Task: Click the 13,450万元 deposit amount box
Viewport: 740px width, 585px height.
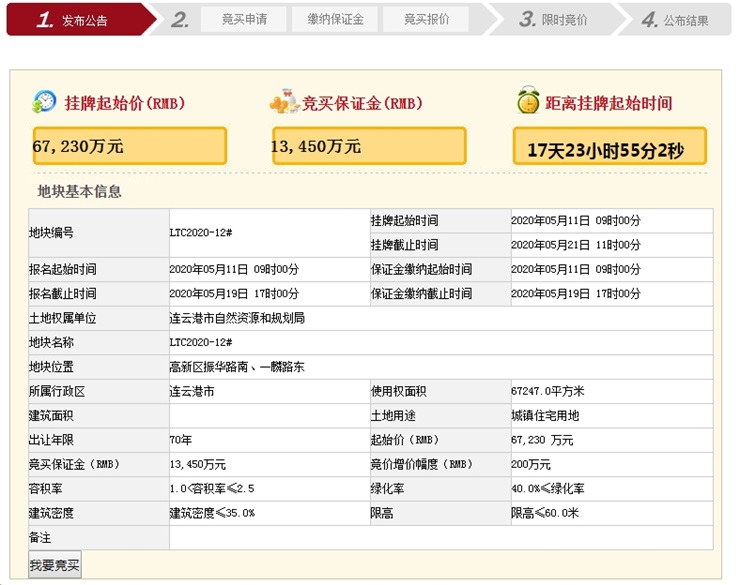Action: (368, 146)
